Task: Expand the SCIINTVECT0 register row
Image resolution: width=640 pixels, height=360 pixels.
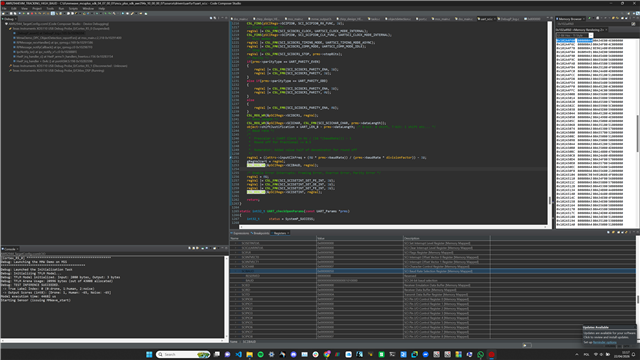Action: 236,257
